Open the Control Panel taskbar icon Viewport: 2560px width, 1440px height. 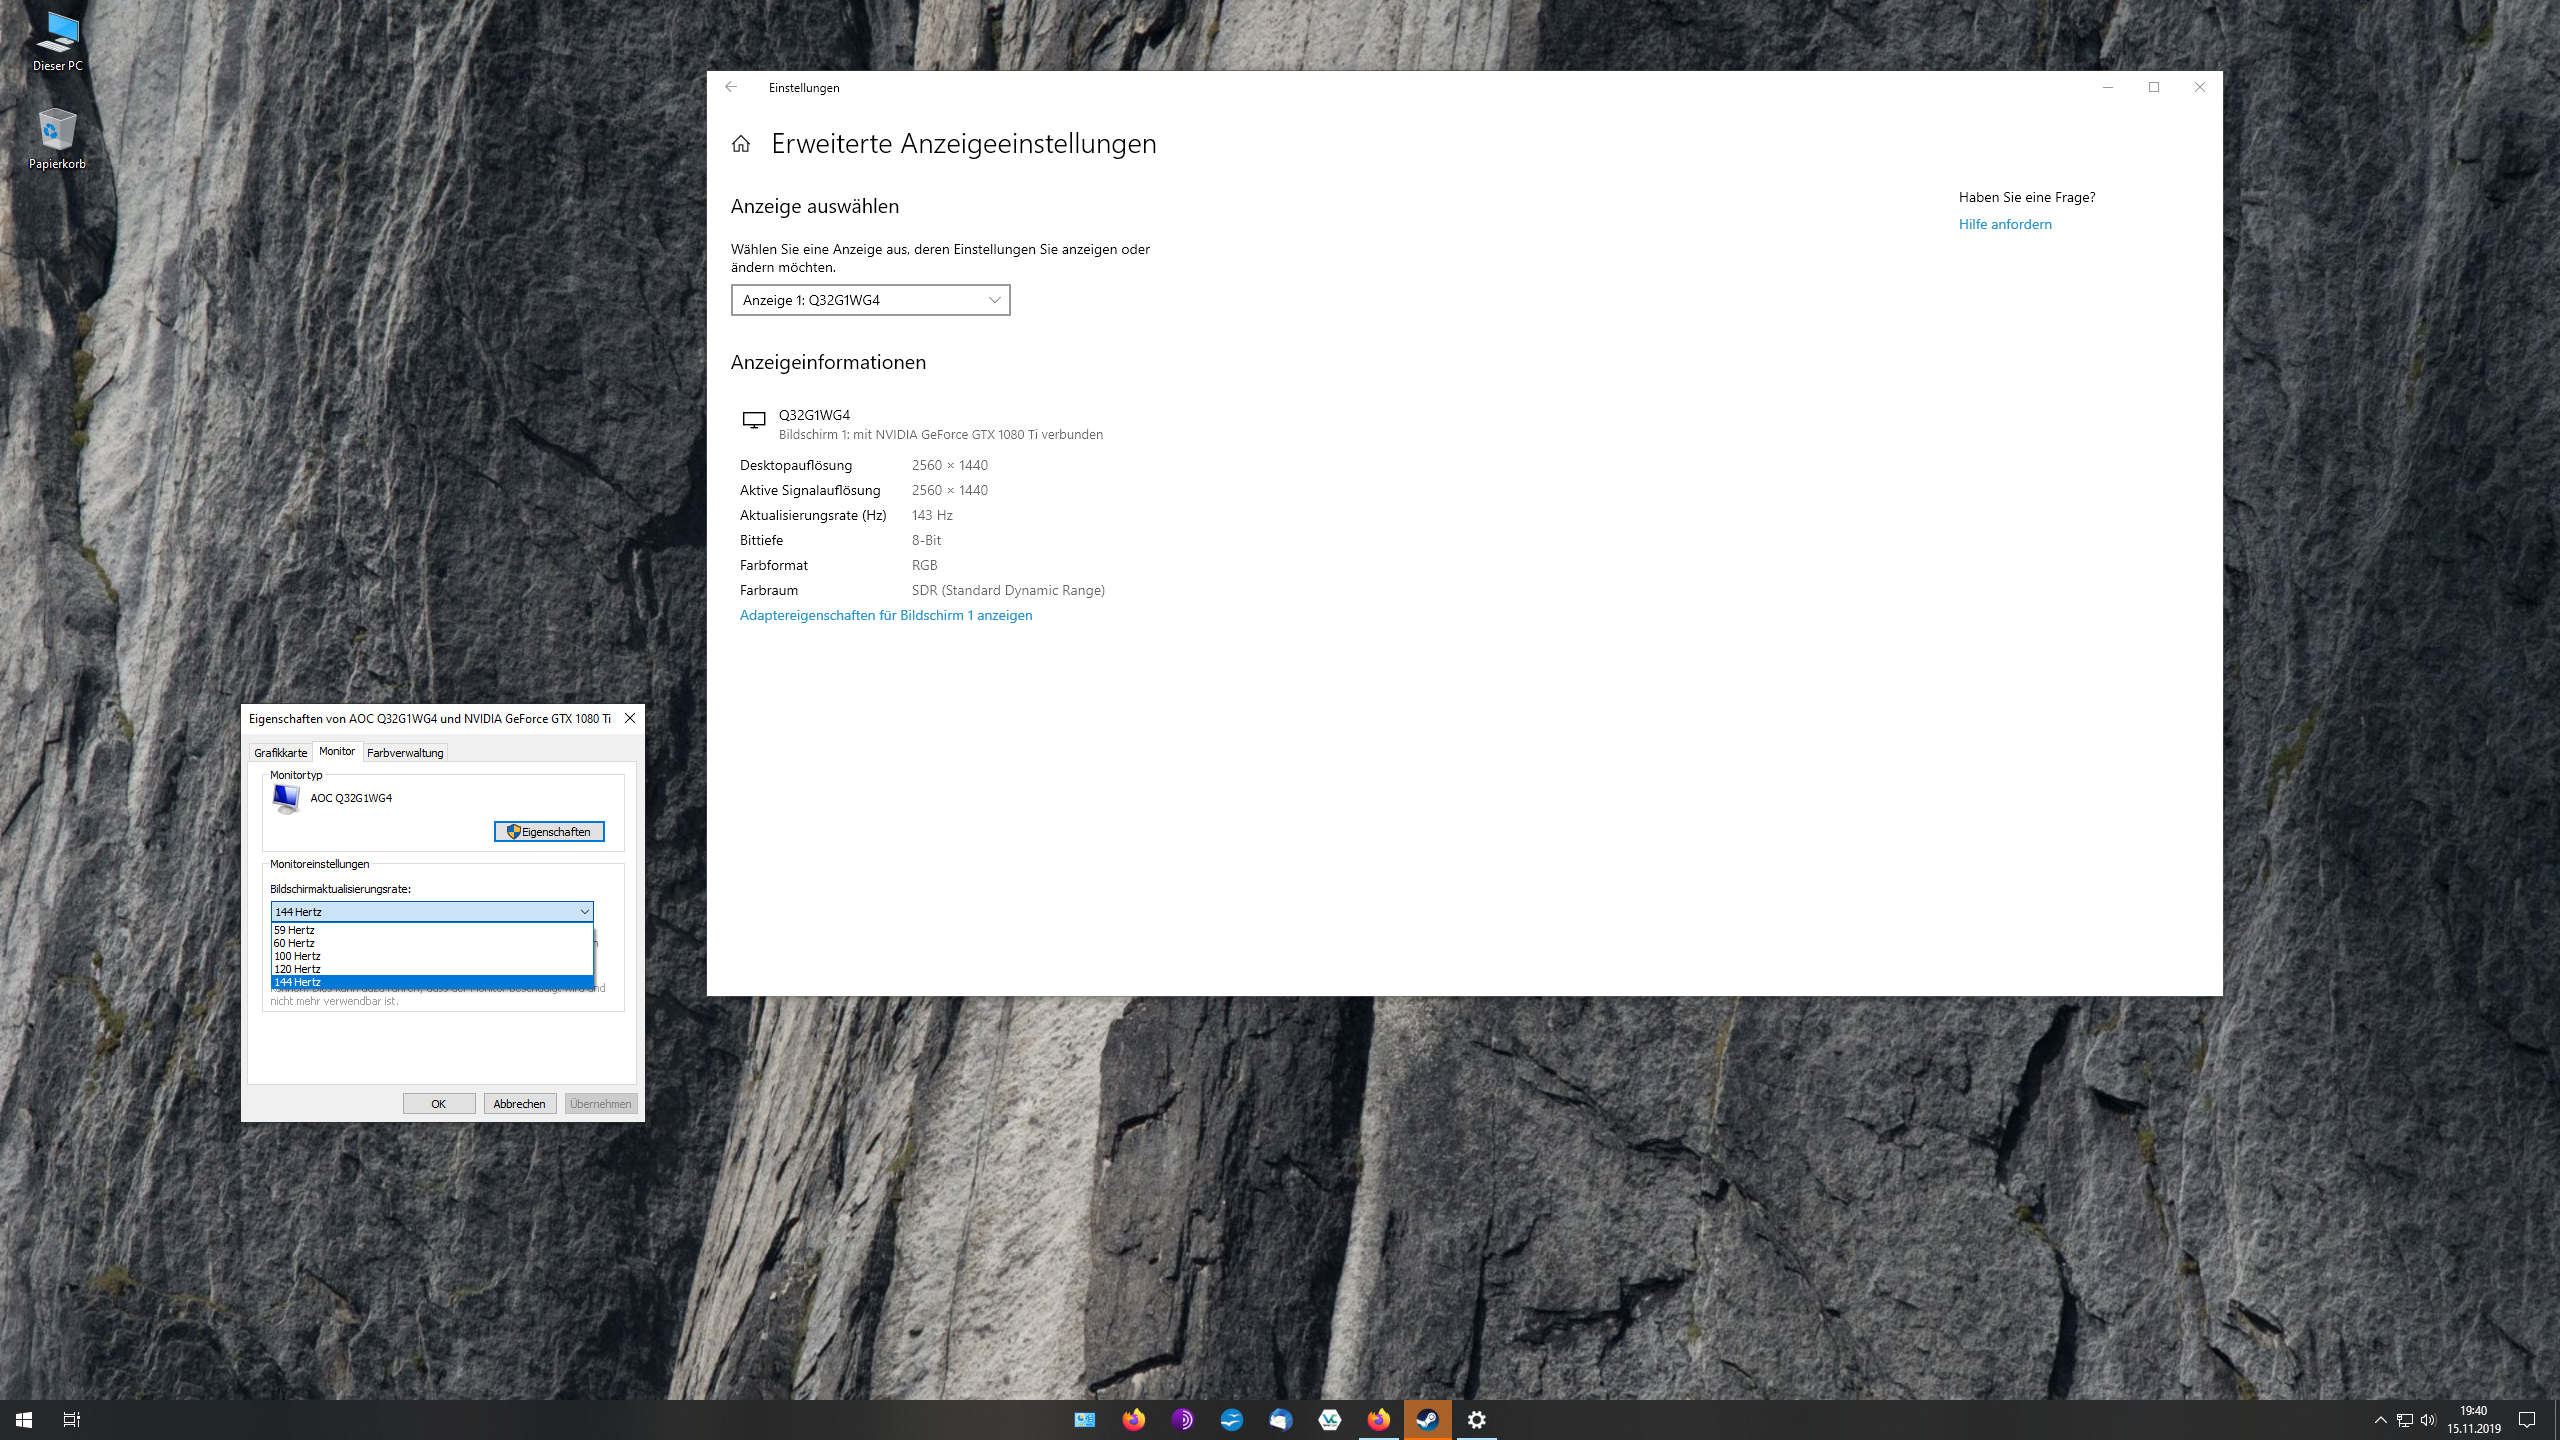click(1084, 1419)
